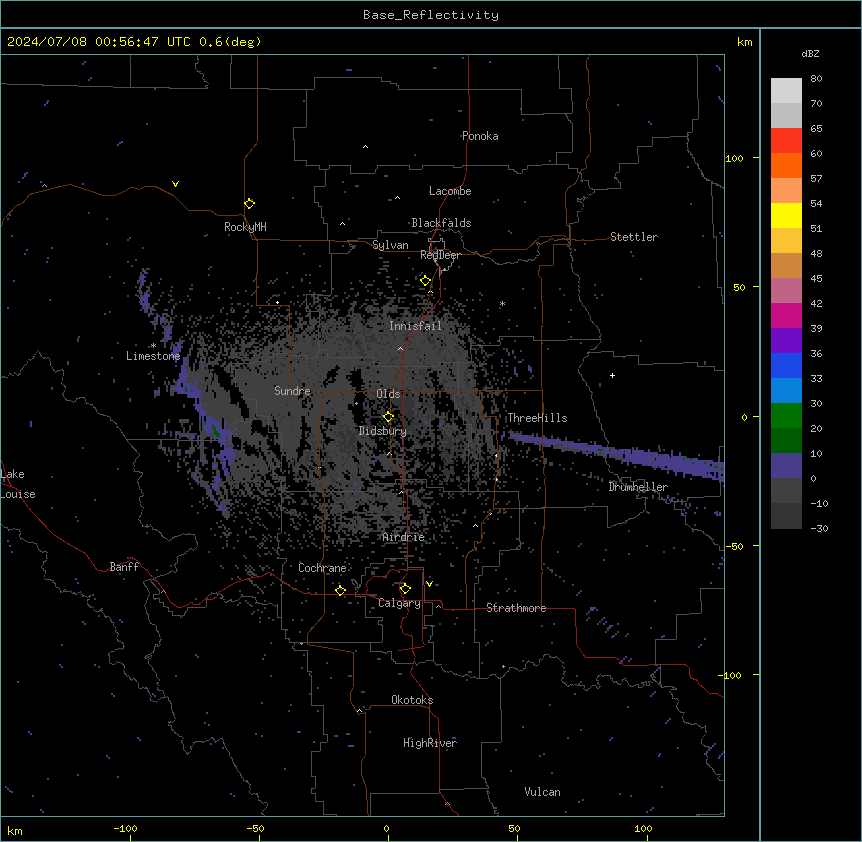862x842 pixels.
Task: Click the HighRiver label
Action: [x=430, y=743]
